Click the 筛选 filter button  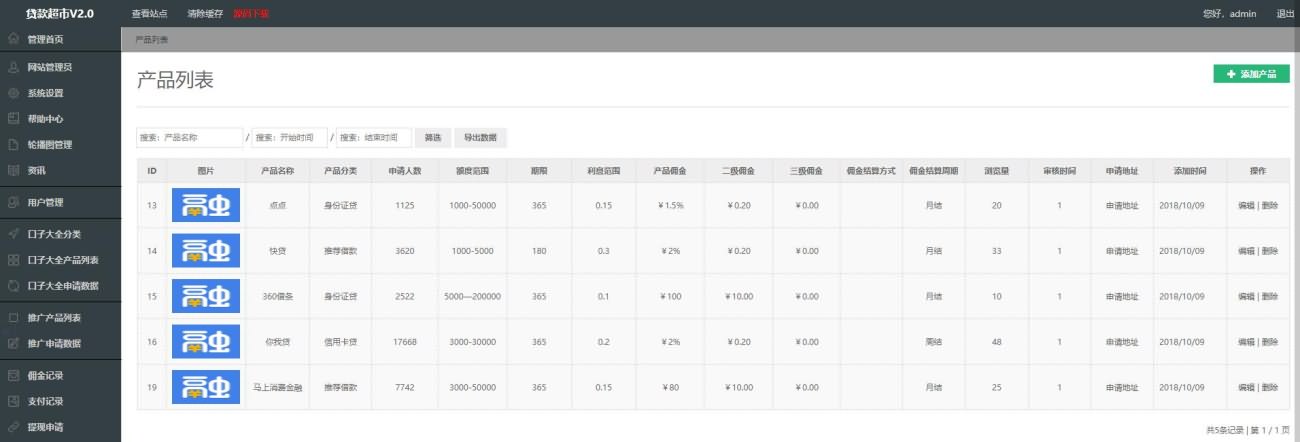pyautogui.click(x=432, y=138)
